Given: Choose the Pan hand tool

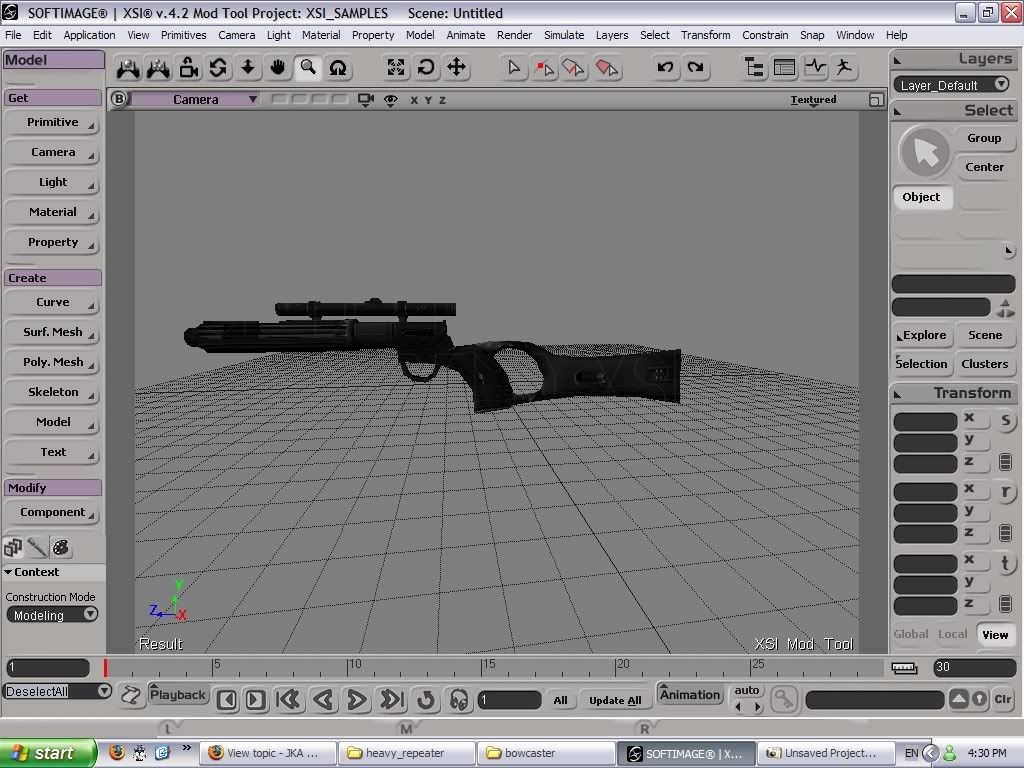Looking at the screenshot, I should (278, 68).
